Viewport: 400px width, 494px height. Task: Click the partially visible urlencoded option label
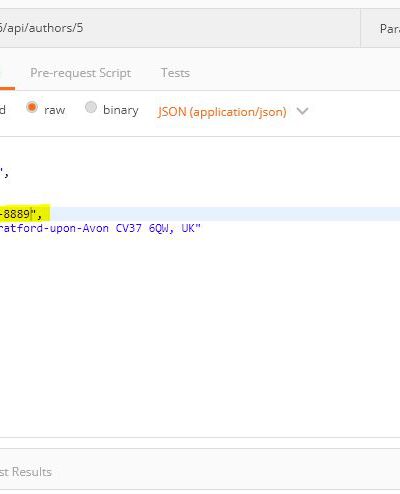pyautogui.click(x=3, y=110)
